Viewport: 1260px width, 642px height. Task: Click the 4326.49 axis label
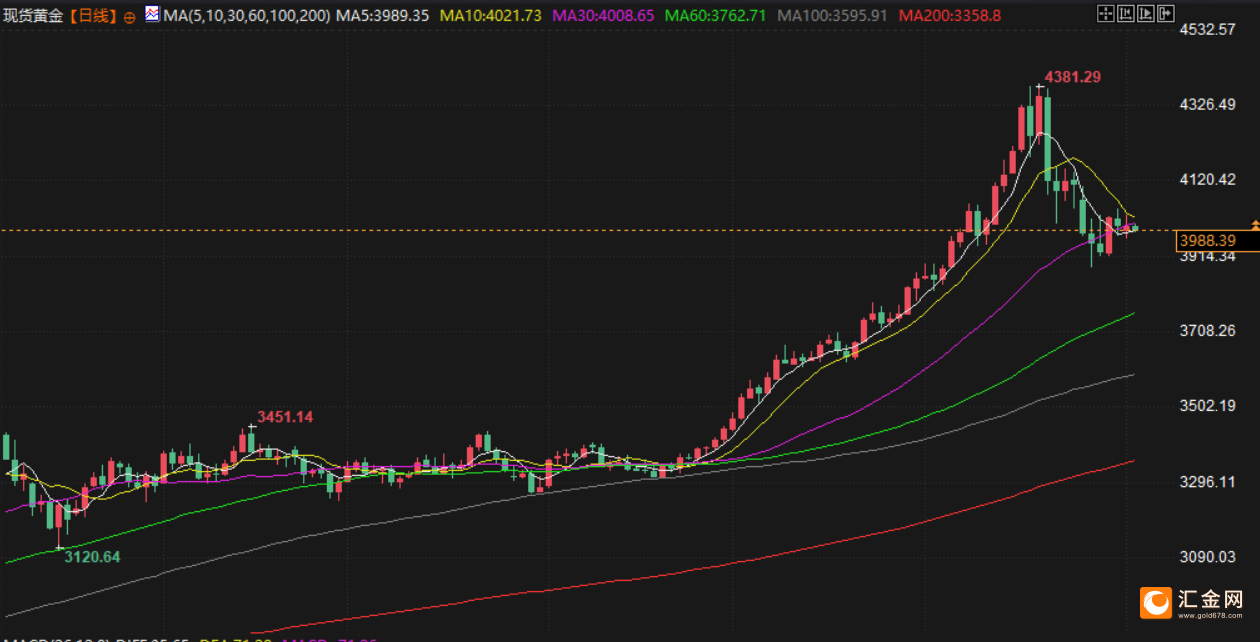pyautogui.click(x=1208, y=105)
